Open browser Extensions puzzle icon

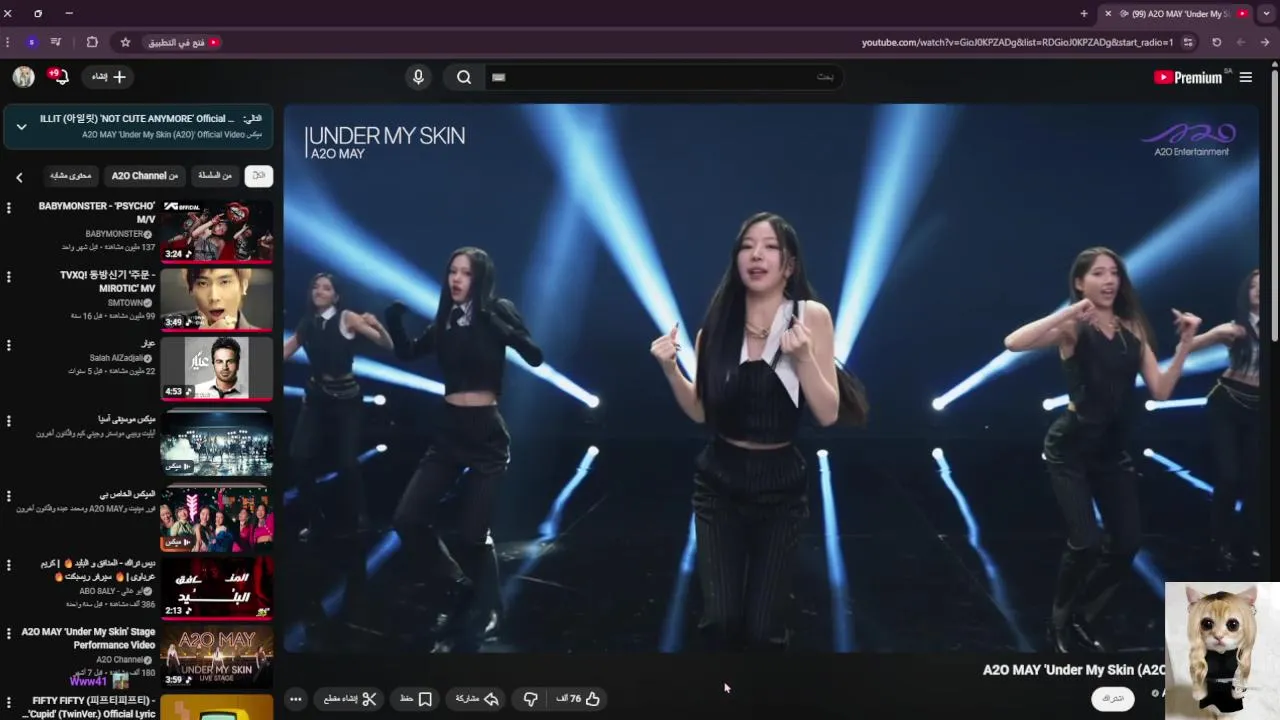(92, 42)
